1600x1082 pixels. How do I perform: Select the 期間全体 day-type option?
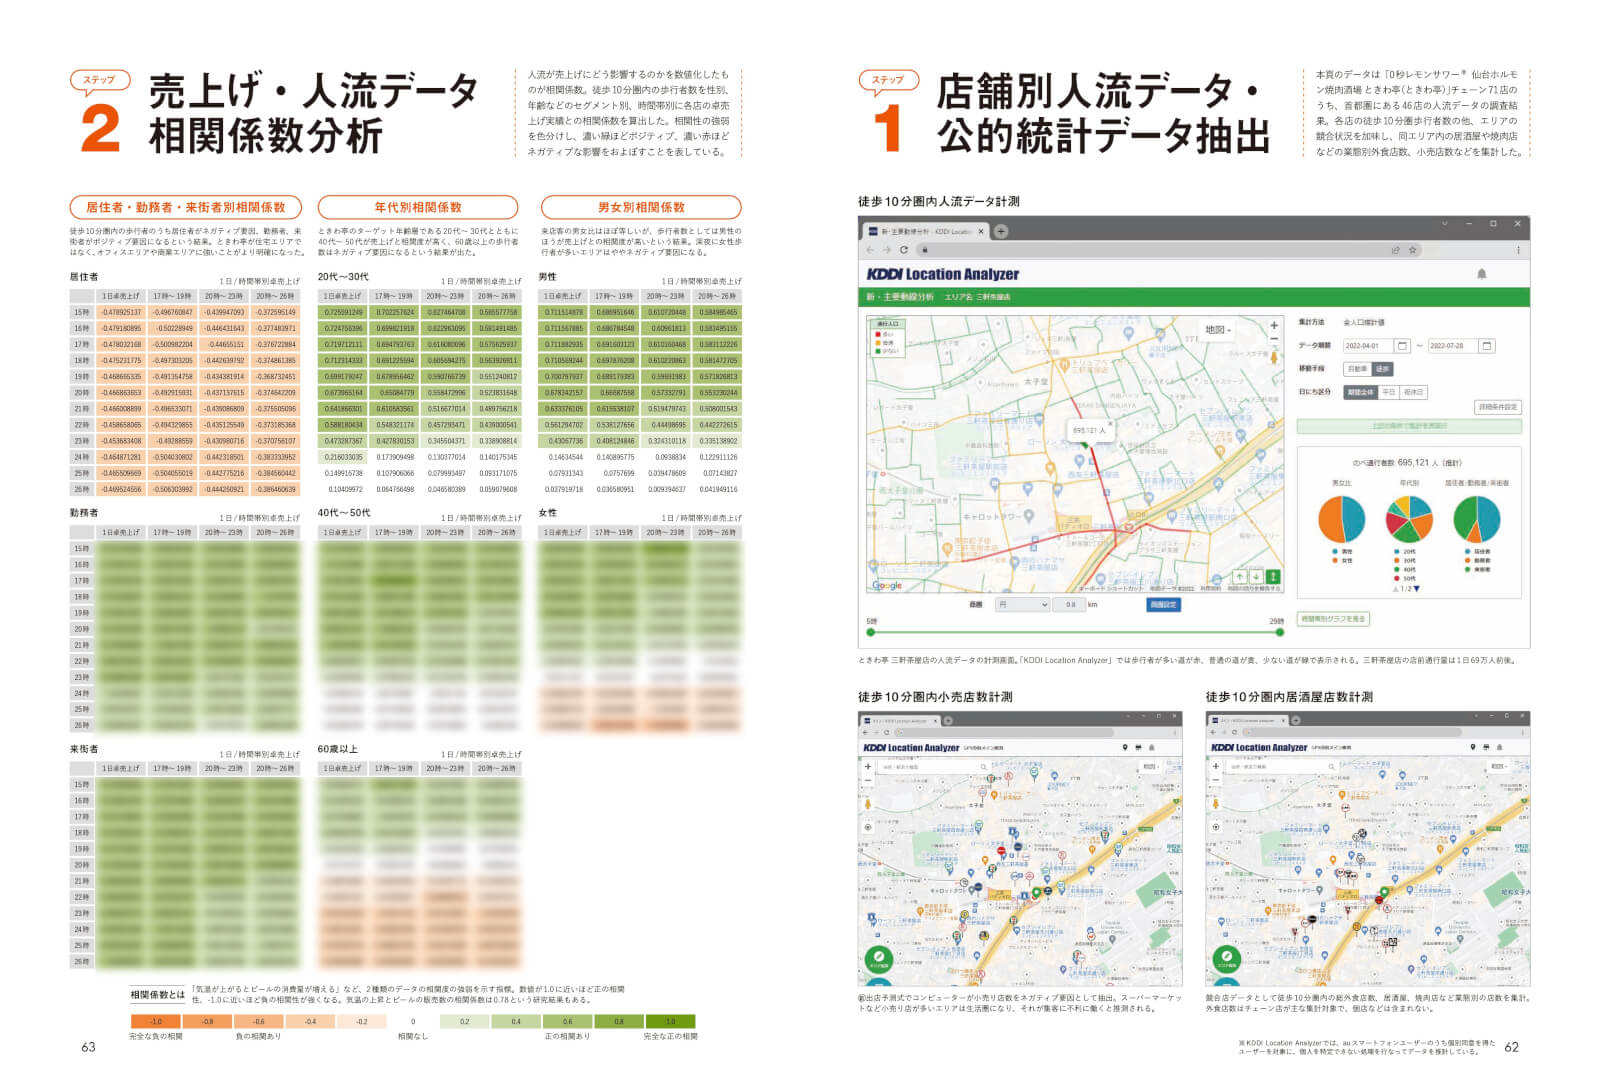pos(1361,392)
